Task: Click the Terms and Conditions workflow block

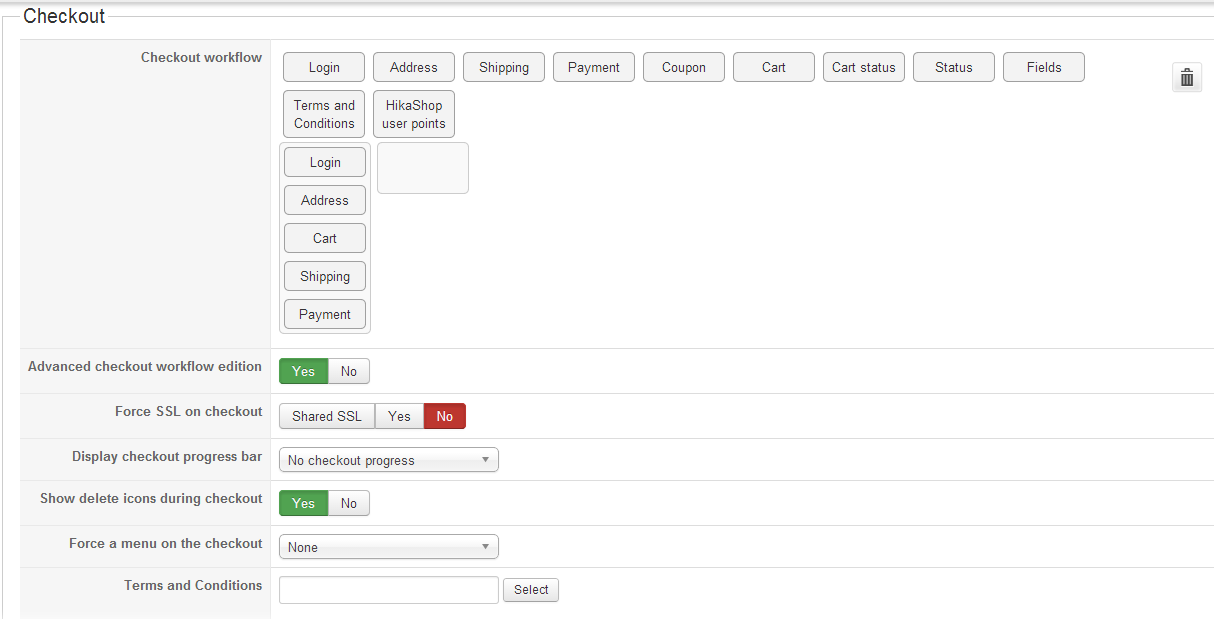Action: tap(324, 114)
